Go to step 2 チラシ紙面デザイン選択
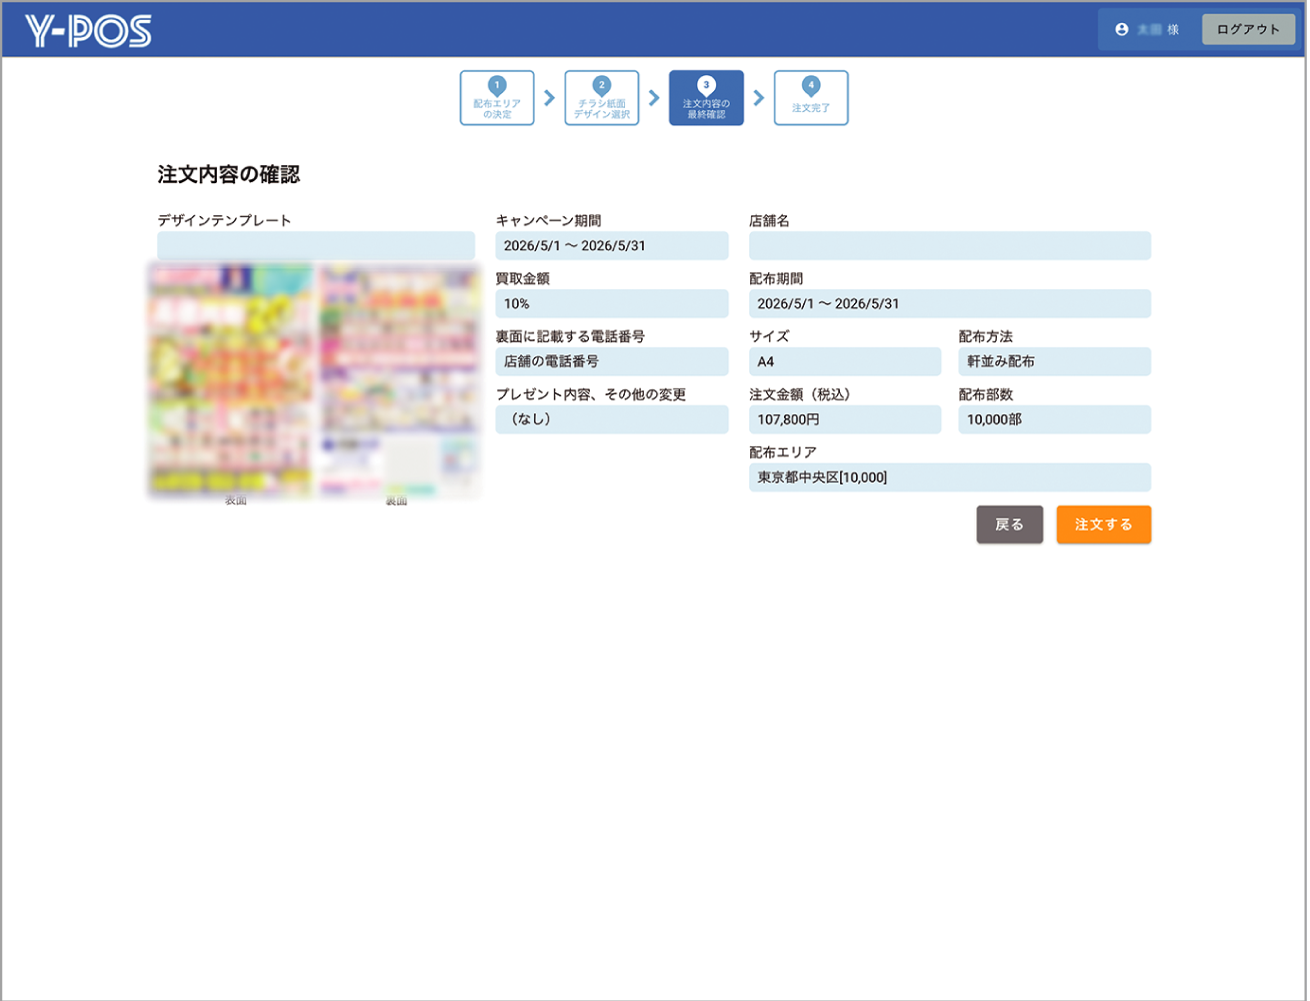The width and height of the screenshot is (1310, 1001). click(x=602, y=98)
